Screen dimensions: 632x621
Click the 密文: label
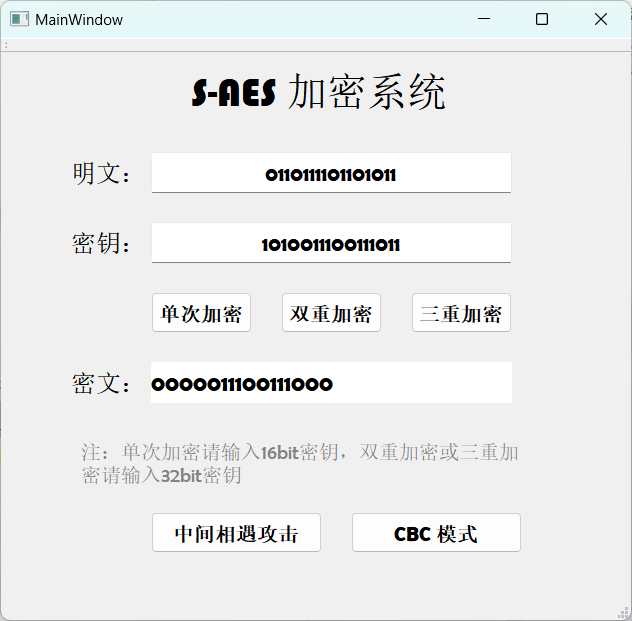(101, 383)
